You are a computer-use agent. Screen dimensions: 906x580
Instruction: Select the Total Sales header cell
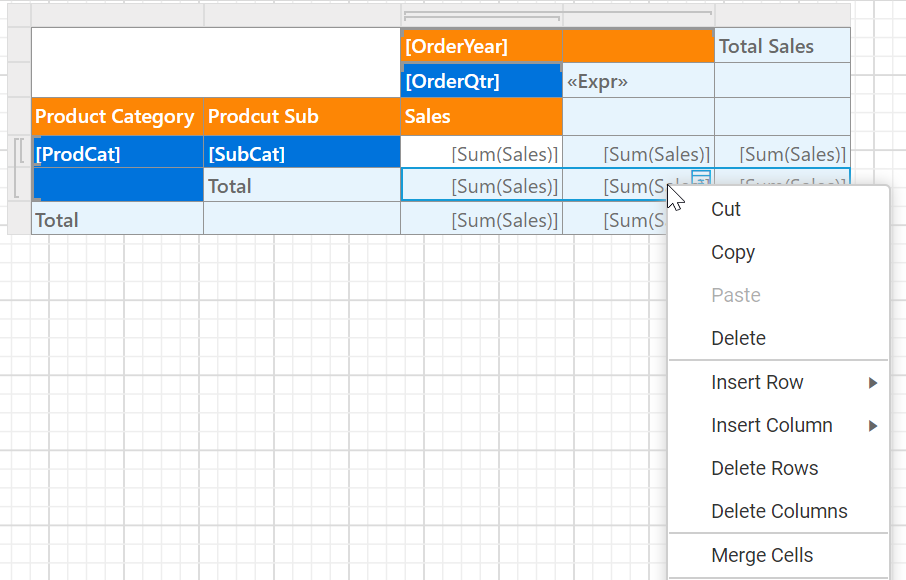tap(782, 46)
